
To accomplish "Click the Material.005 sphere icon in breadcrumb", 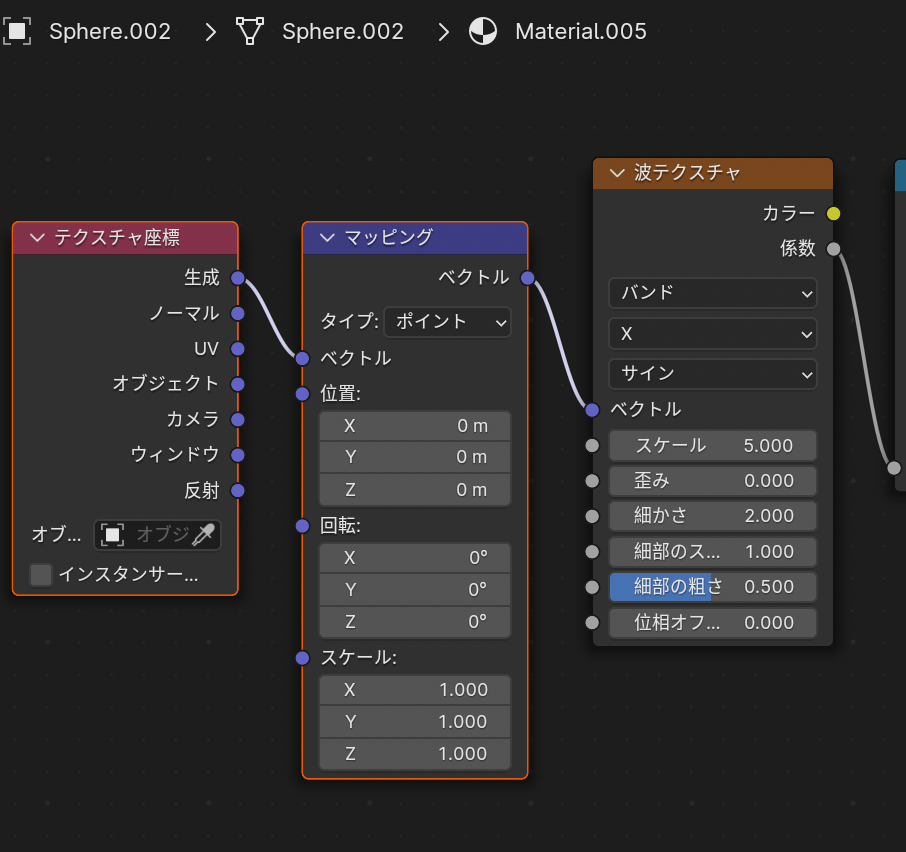I will point(482,31).
